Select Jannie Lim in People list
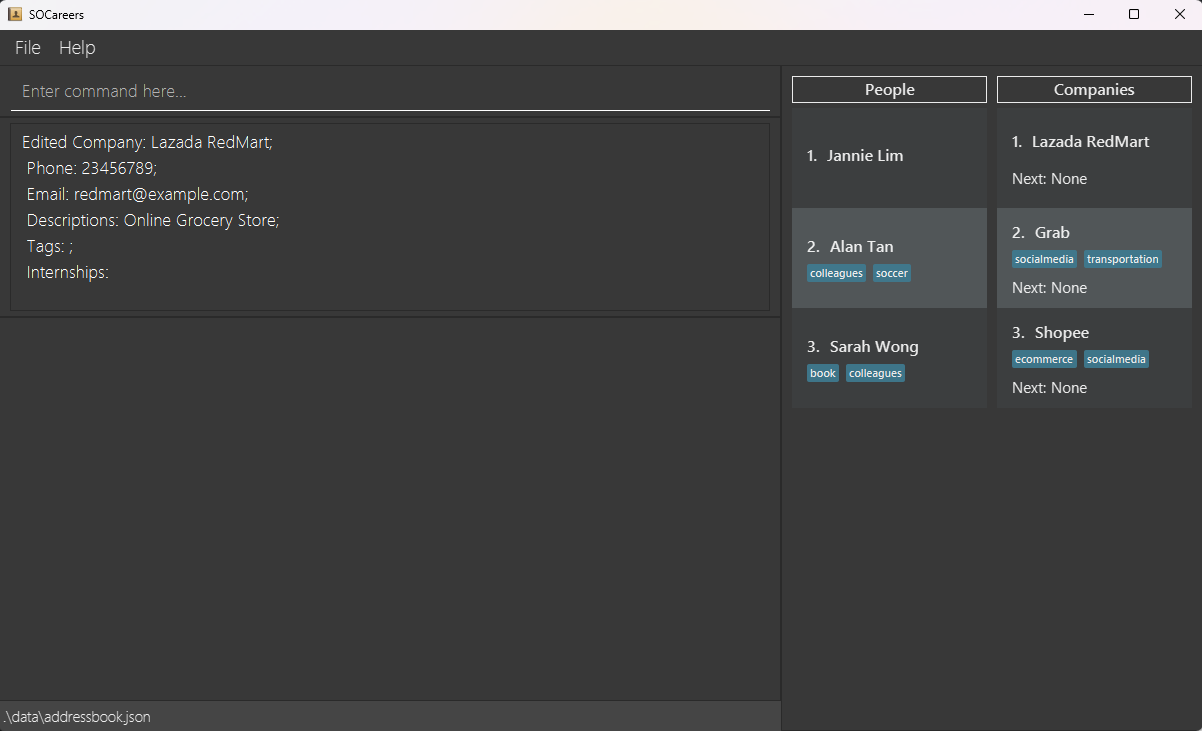1202x731 pixels. coord(889,156)
